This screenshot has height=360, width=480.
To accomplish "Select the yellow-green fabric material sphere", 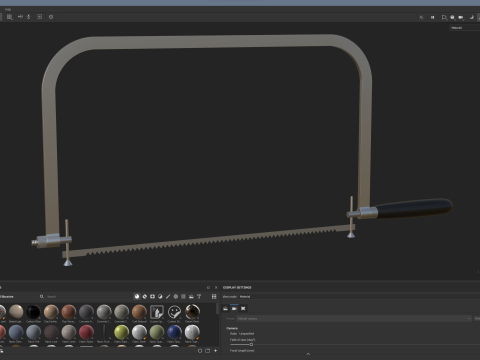I will tap(121, 332).
